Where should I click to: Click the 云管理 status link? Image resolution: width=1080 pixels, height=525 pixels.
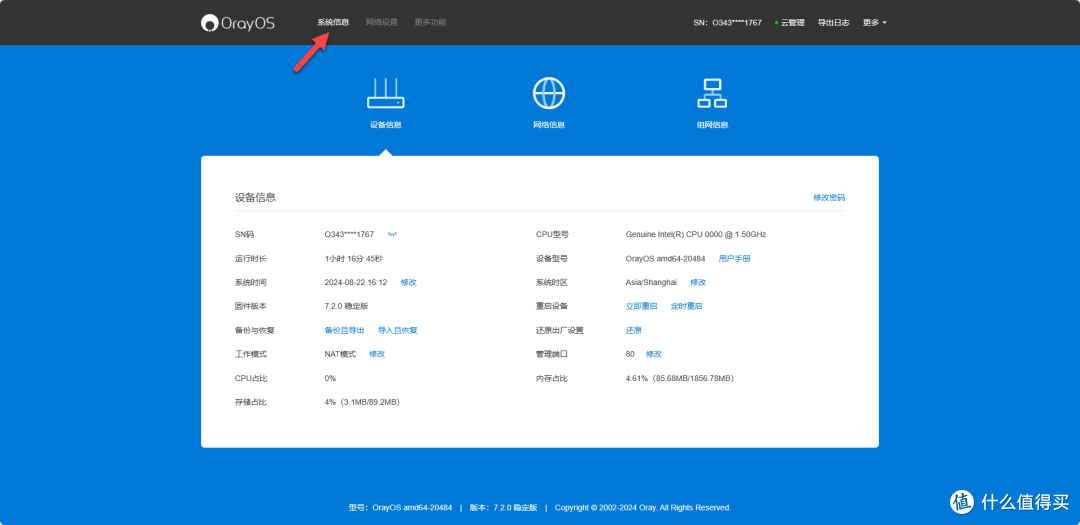tap(789, 23)
